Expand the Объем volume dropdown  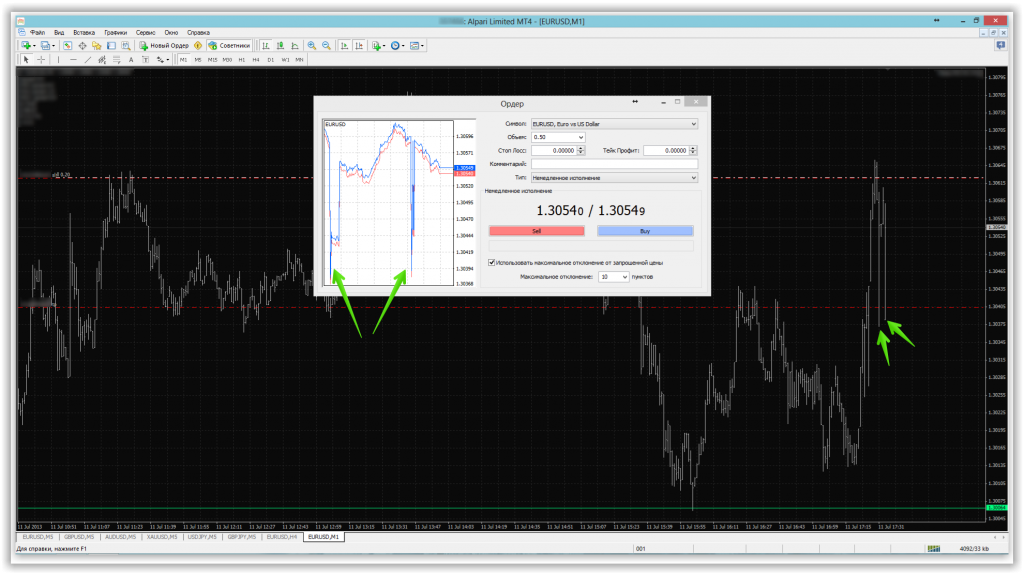(x=580, y=137)
